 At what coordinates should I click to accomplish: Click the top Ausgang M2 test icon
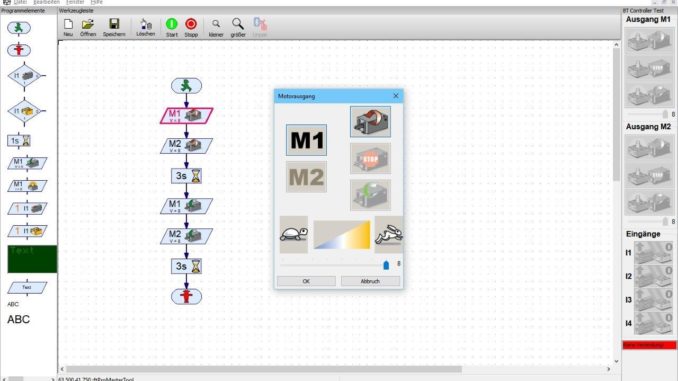pos(649,147)
